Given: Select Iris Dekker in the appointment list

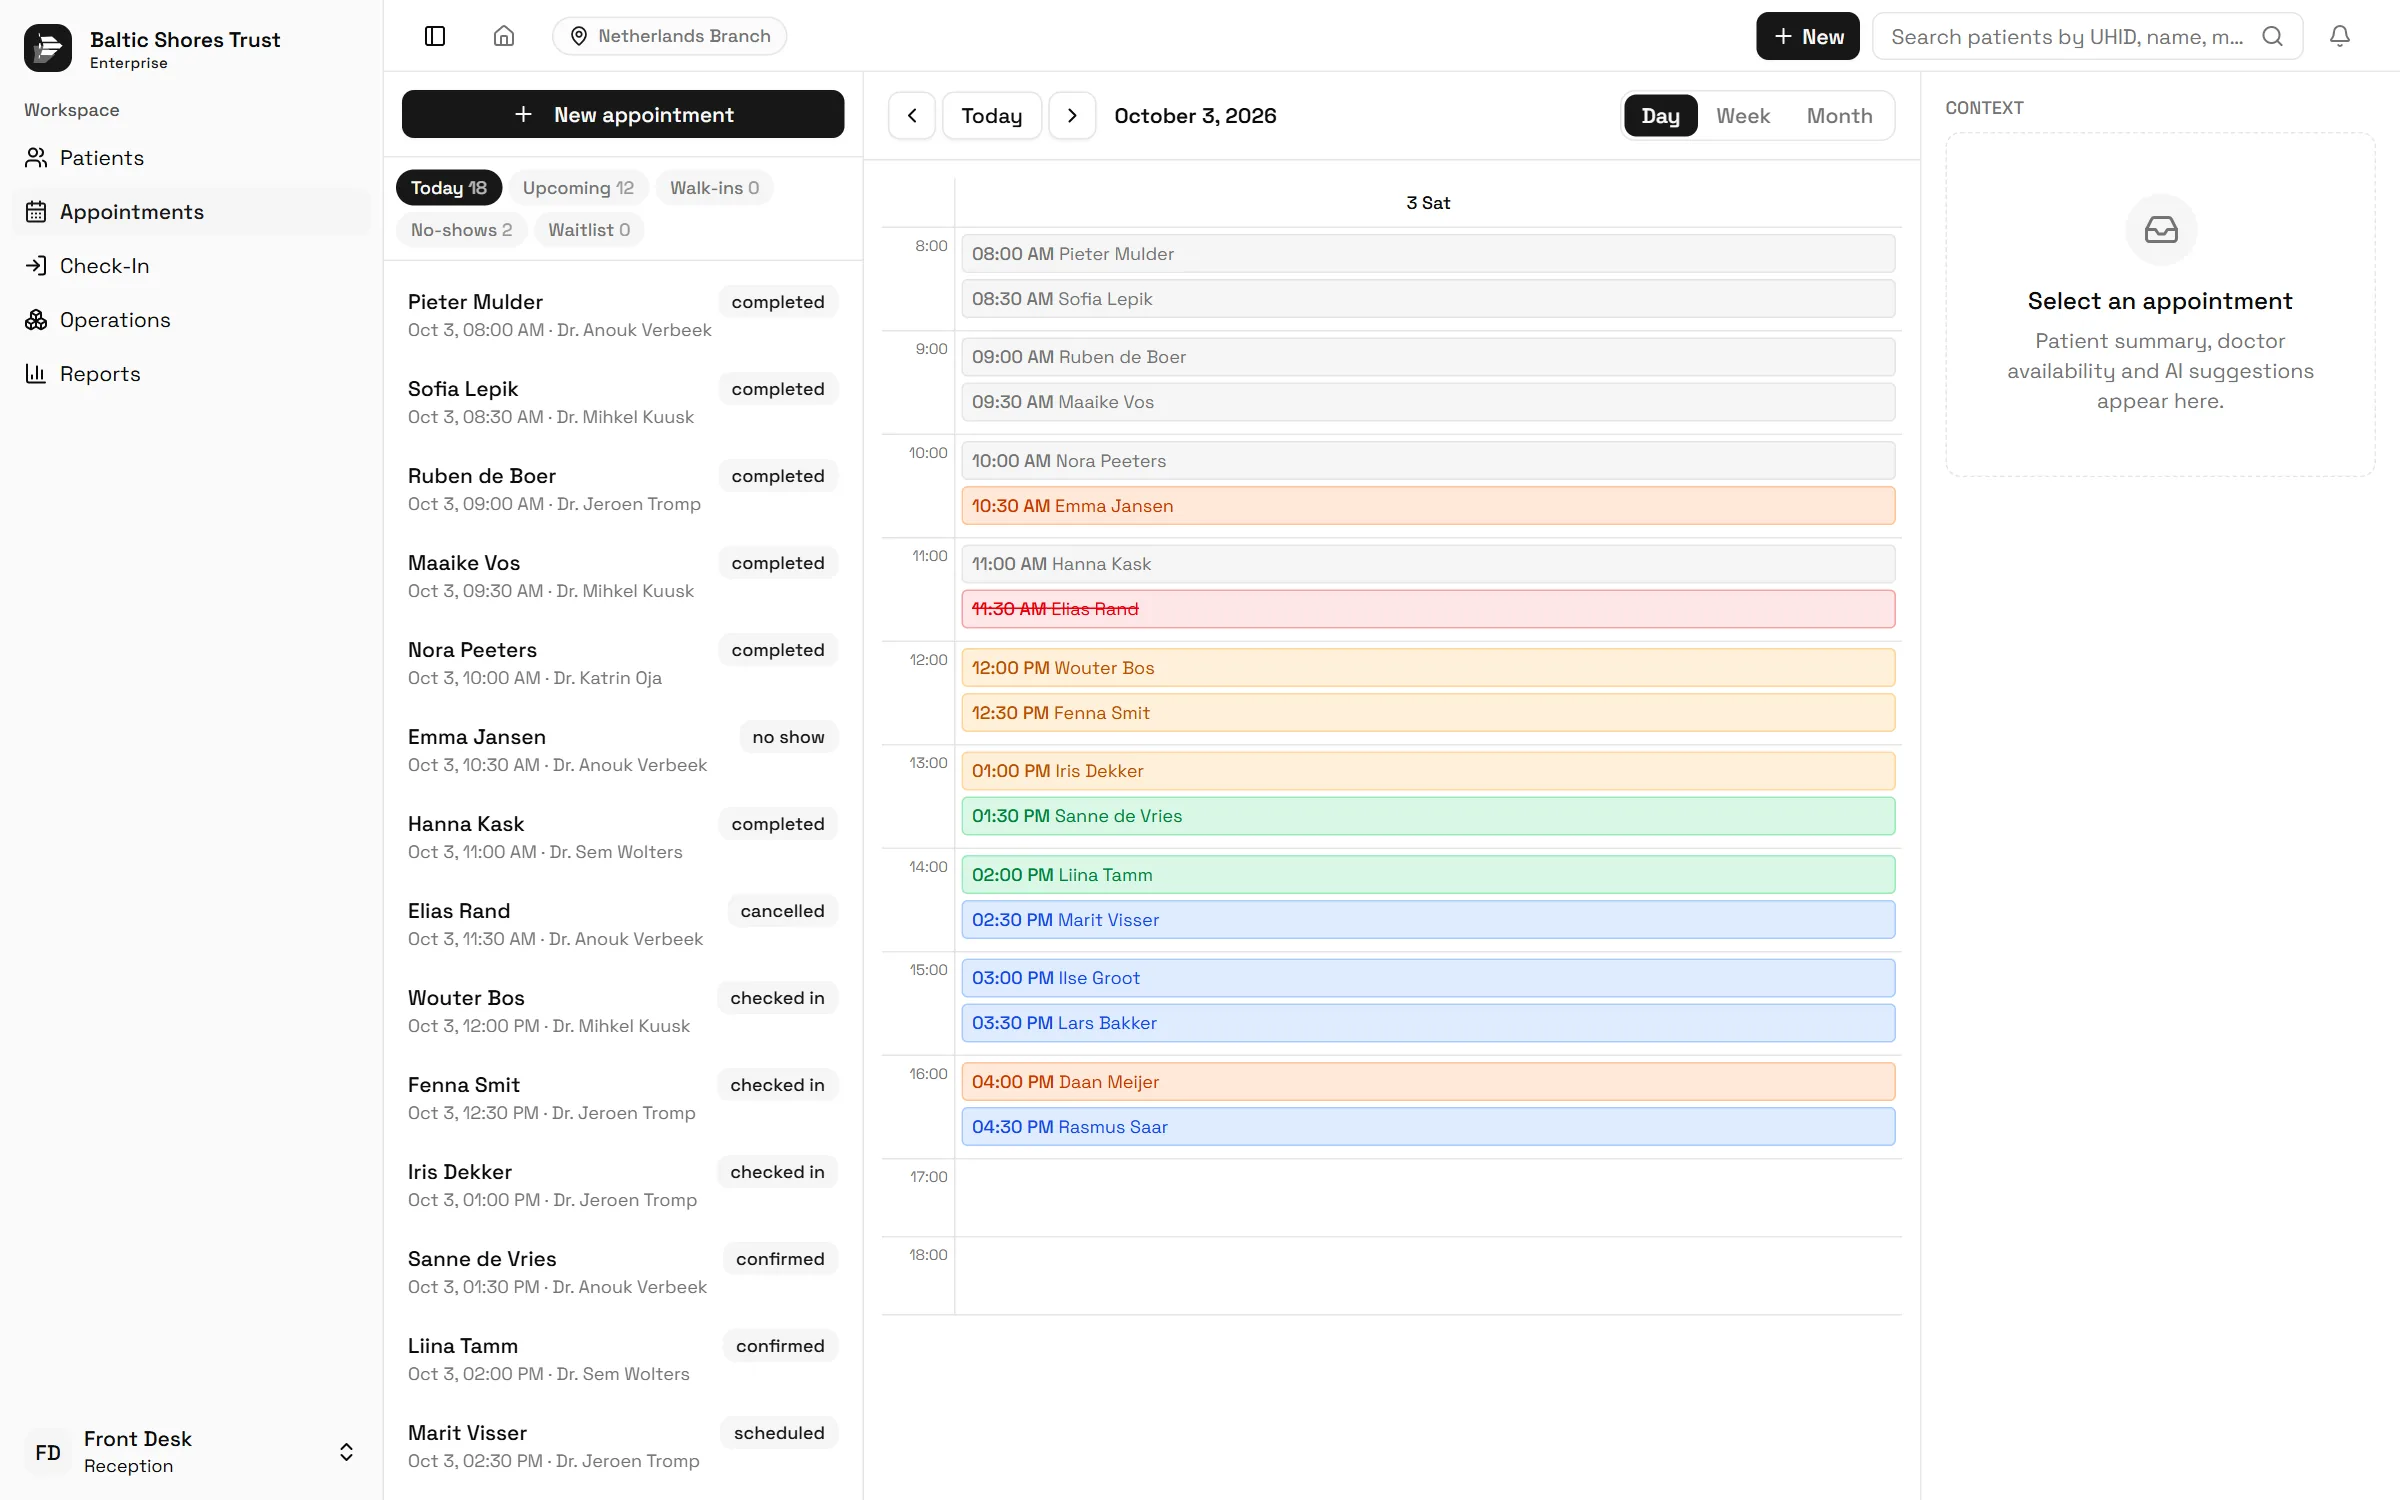Looking at the screenshot, I should click(623, 1185).
